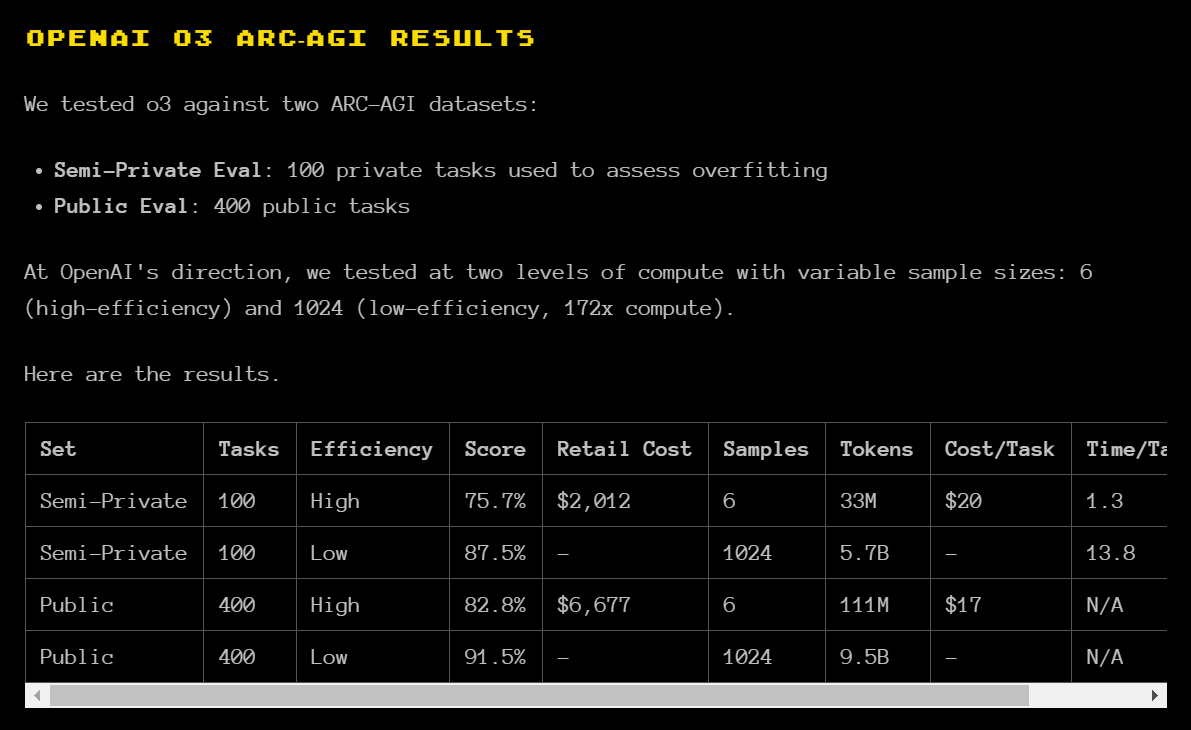Click the 13.8 time value cell
Image resolution: width=1191 pixels, height=730 pixels.
(x=1119, y=553)
